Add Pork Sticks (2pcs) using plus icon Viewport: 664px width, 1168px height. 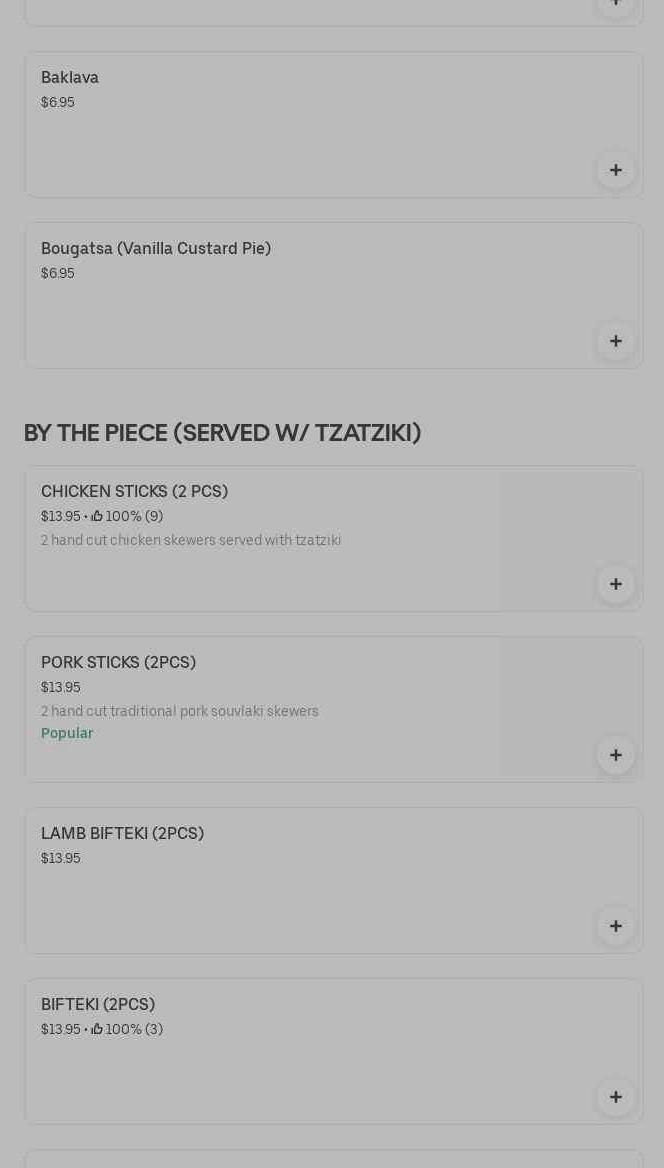tap(615, 755)
